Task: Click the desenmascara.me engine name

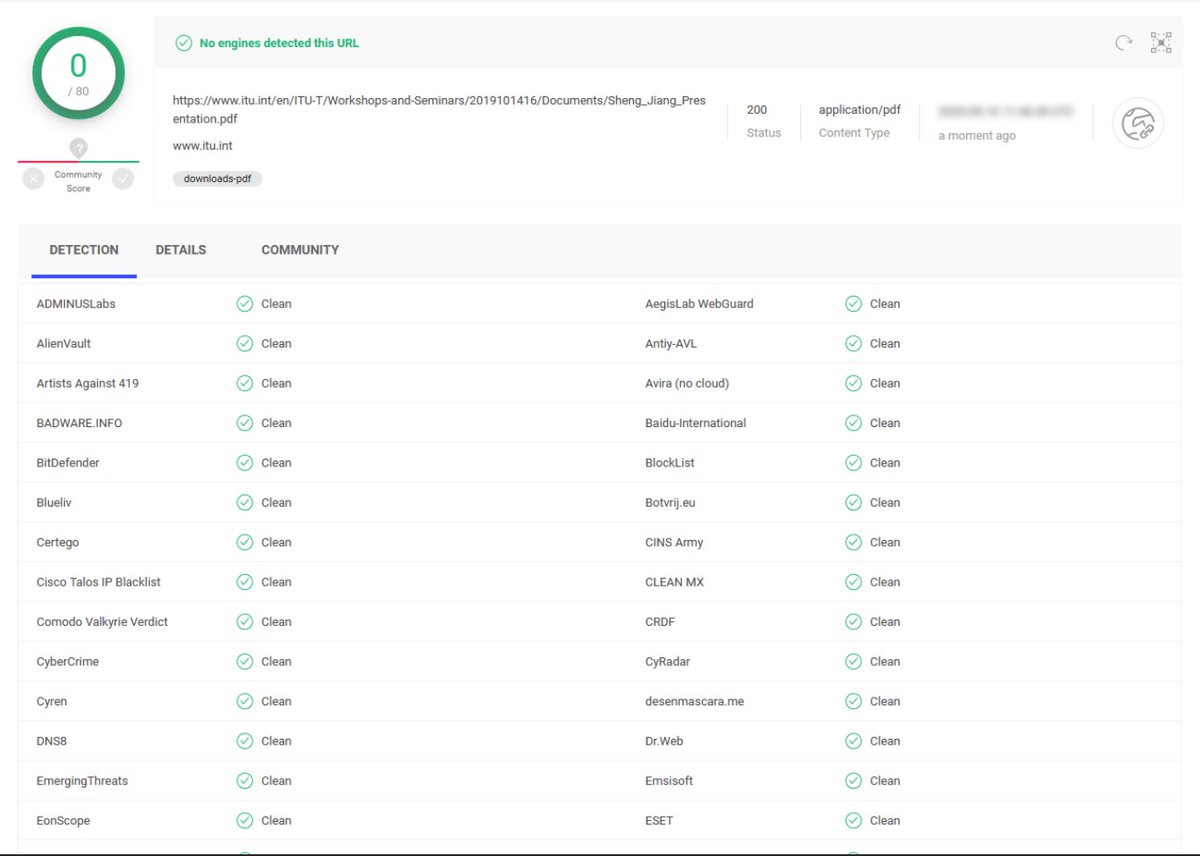Action: [x=695, y=702]
